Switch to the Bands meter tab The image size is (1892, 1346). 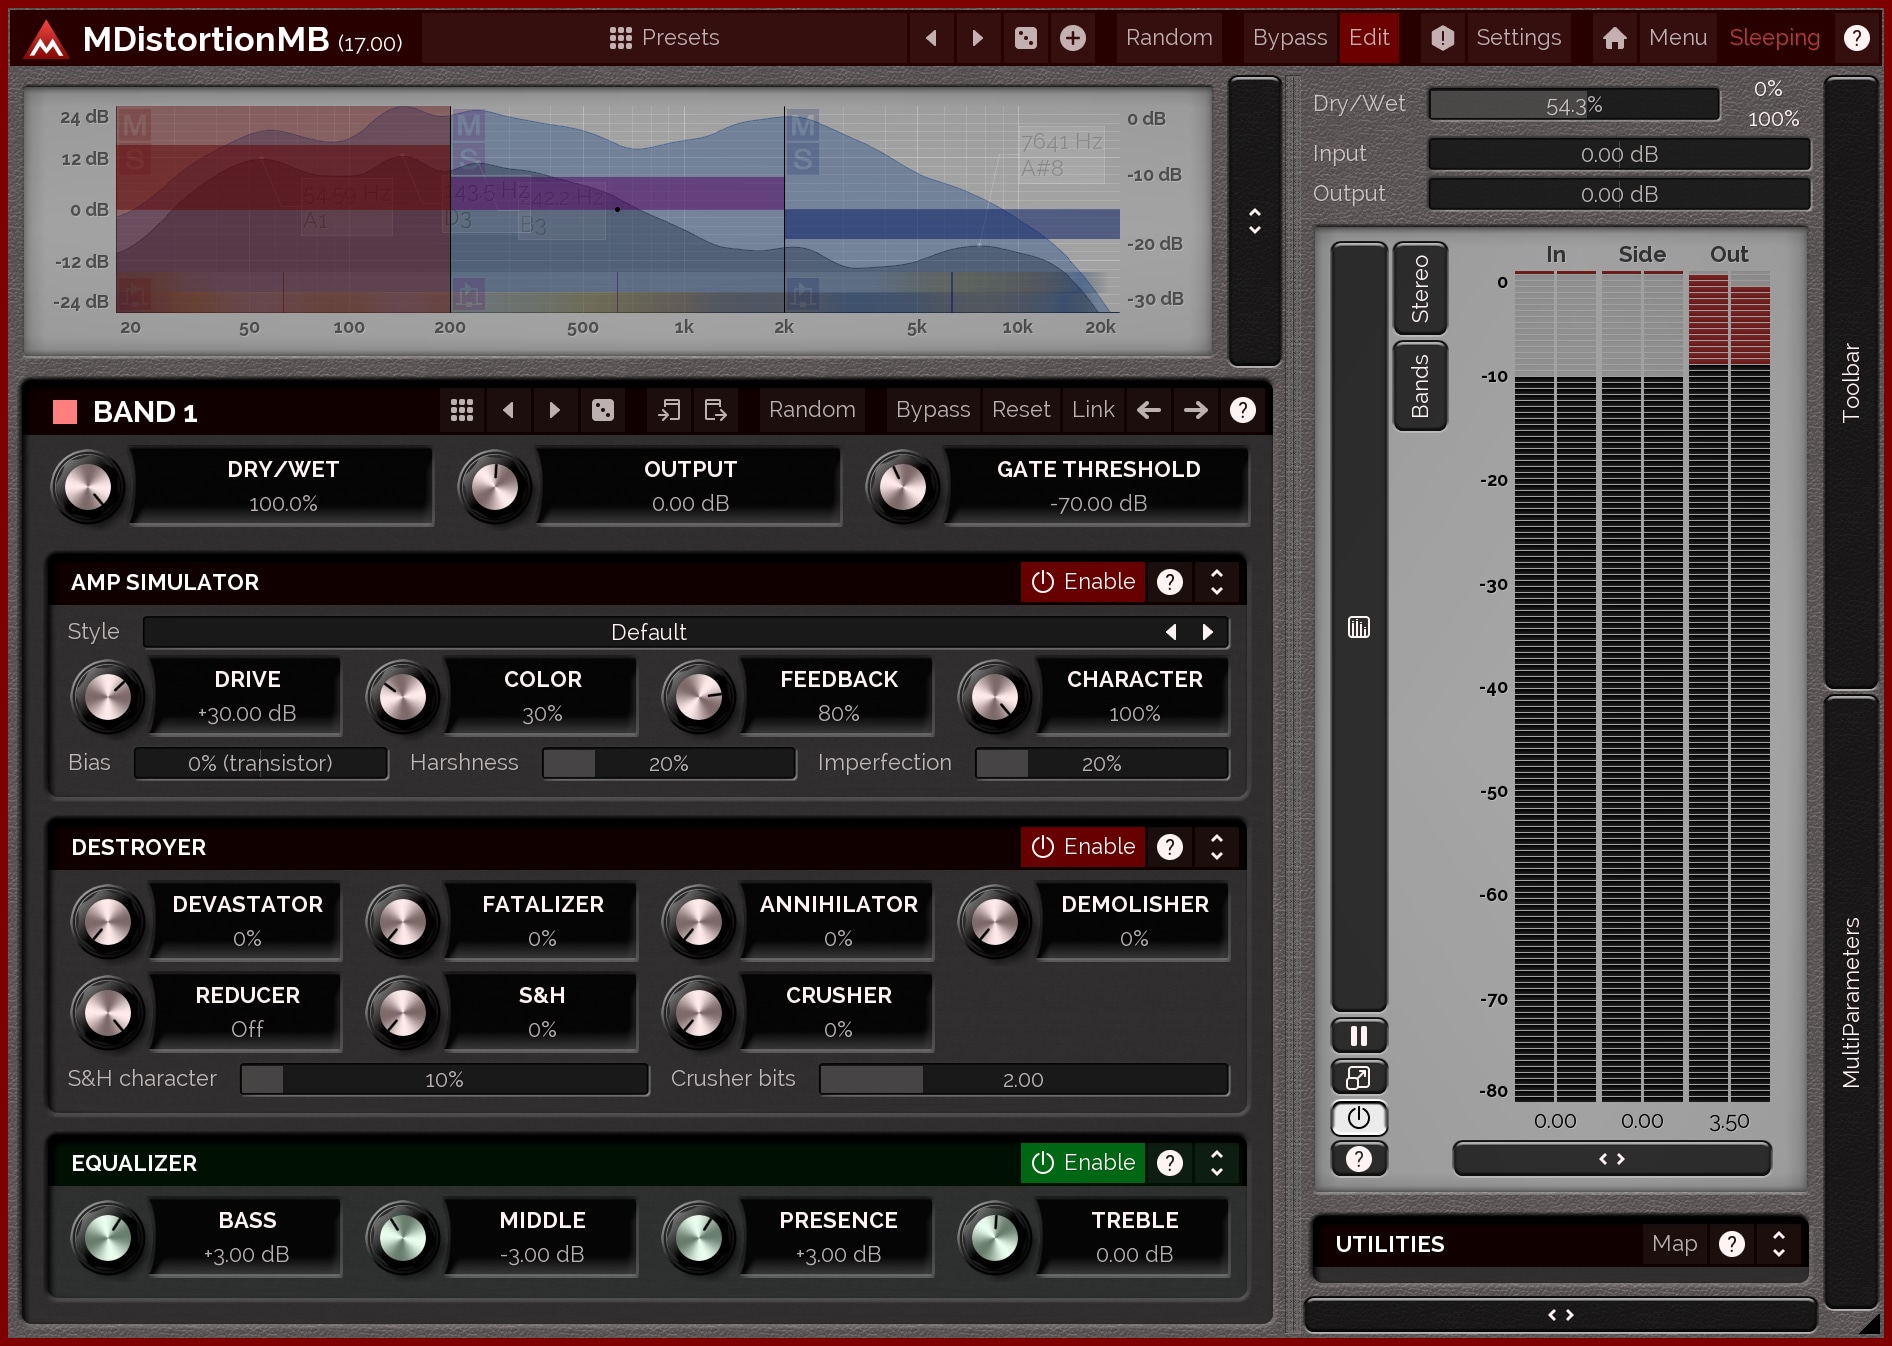point(1420,386)
